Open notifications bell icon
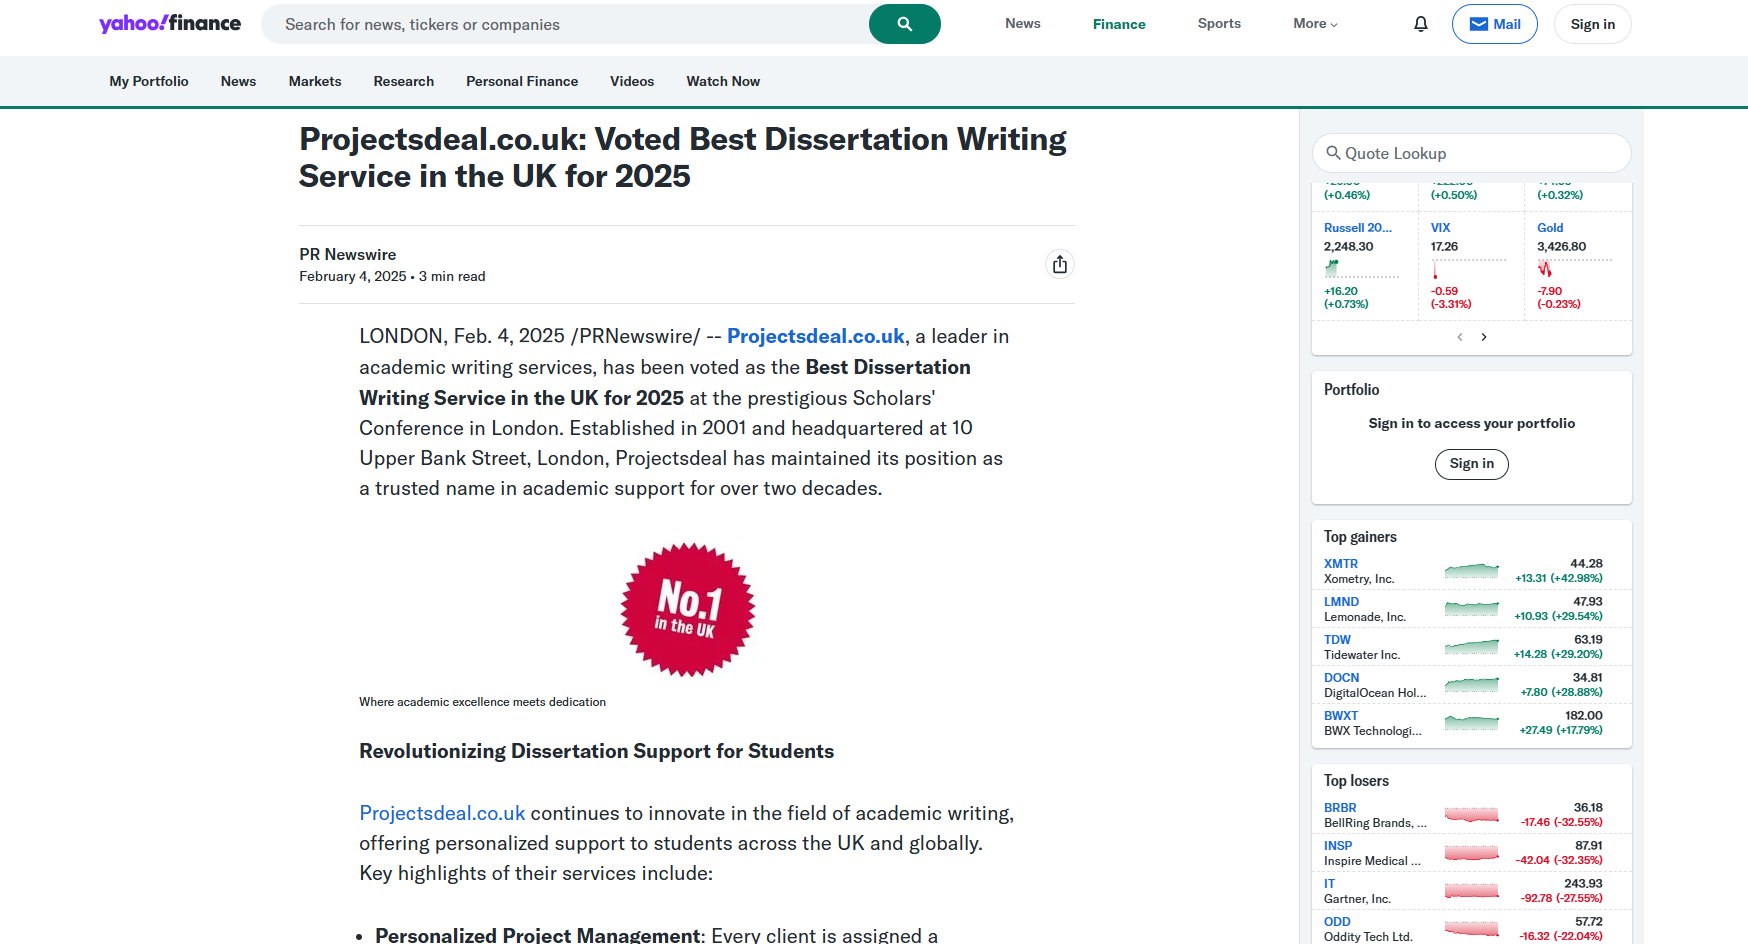 1421,24
